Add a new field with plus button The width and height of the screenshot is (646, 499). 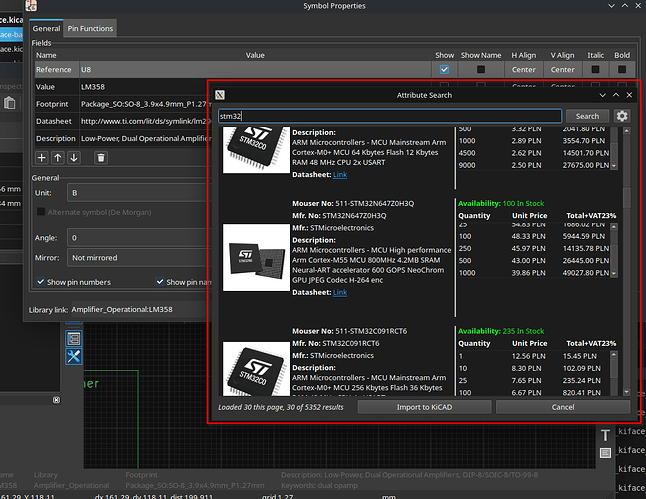(42, 158)
